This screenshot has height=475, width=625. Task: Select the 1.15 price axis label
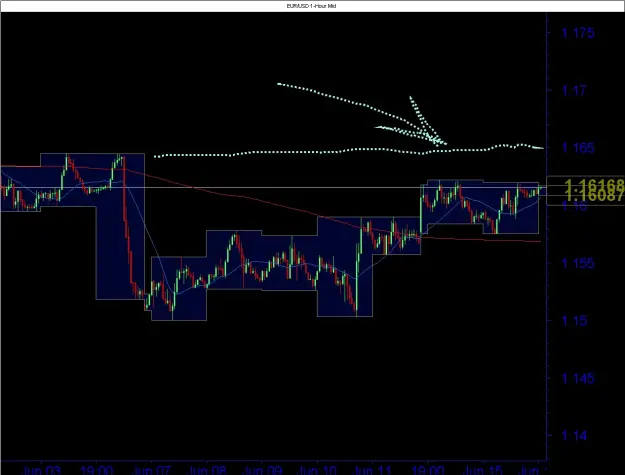[574, 321]
